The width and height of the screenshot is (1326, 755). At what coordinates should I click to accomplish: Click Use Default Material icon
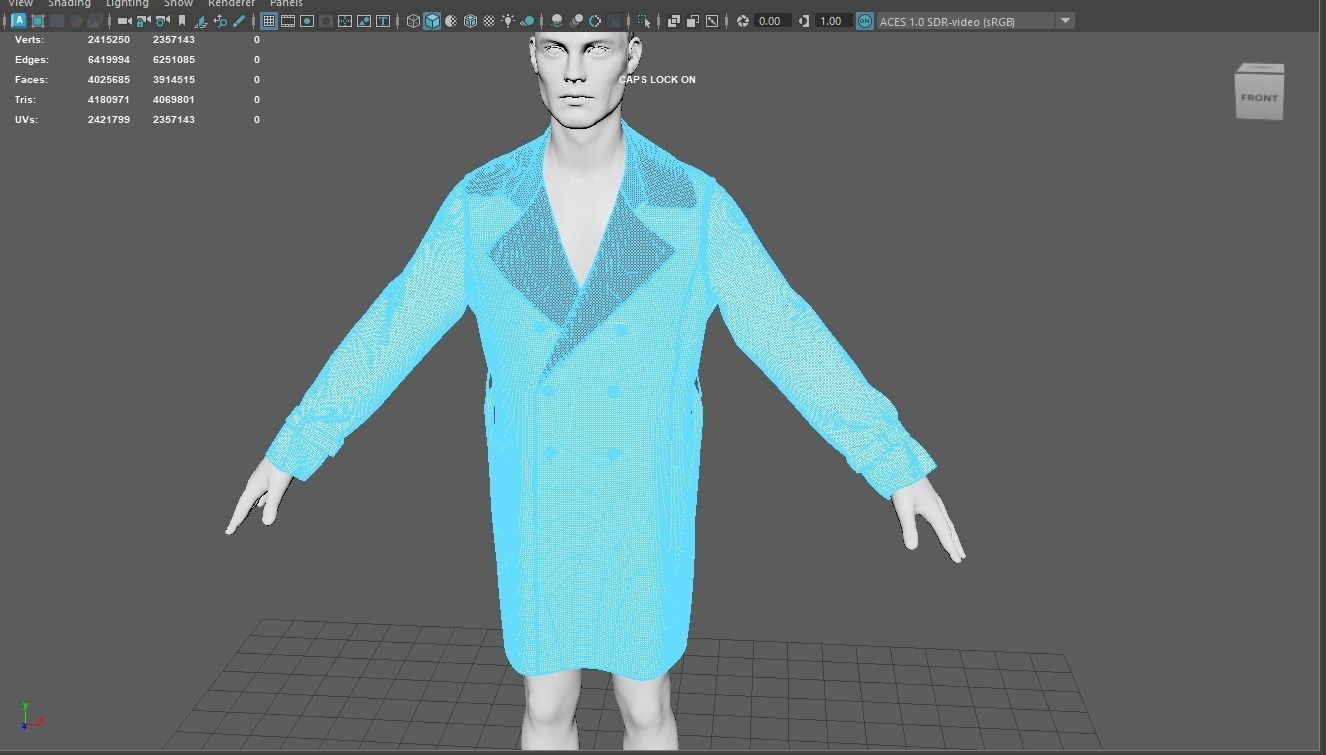coord(451,21)
